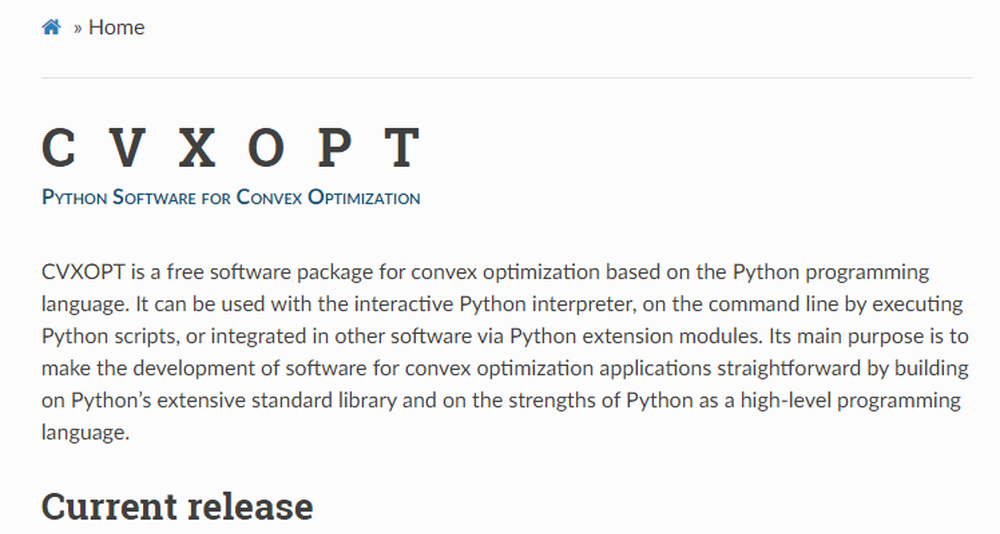
Task: Click the word "straightforward" in the paragraph
Action: [788, 367]
